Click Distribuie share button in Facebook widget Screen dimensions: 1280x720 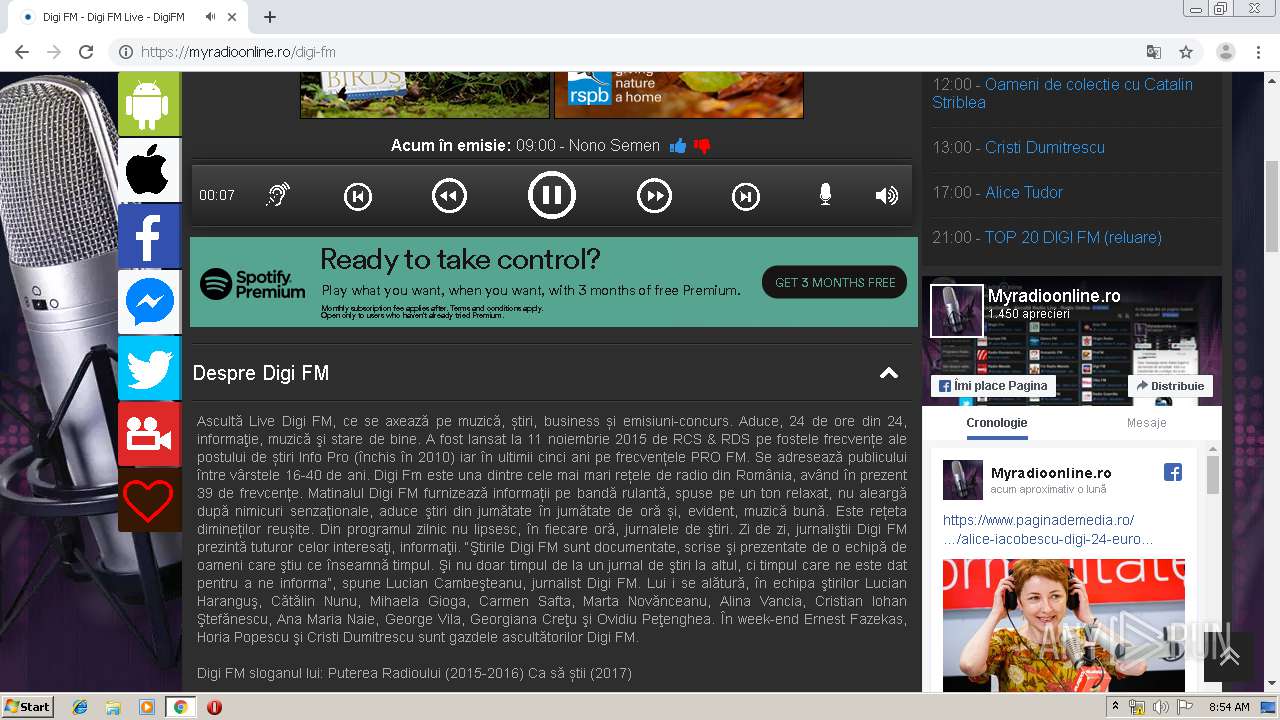[x=1170, y=386]
